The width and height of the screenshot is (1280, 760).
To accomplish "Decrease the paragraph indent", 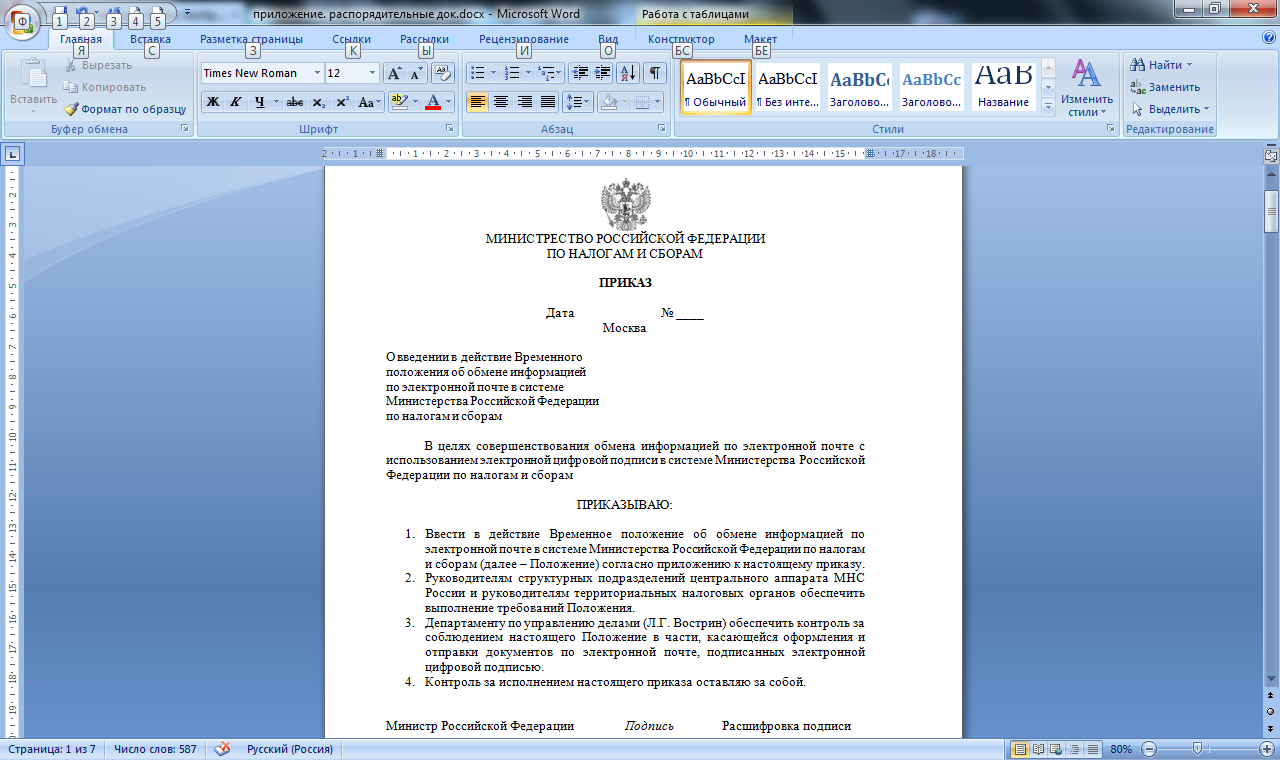I will 580,73.
